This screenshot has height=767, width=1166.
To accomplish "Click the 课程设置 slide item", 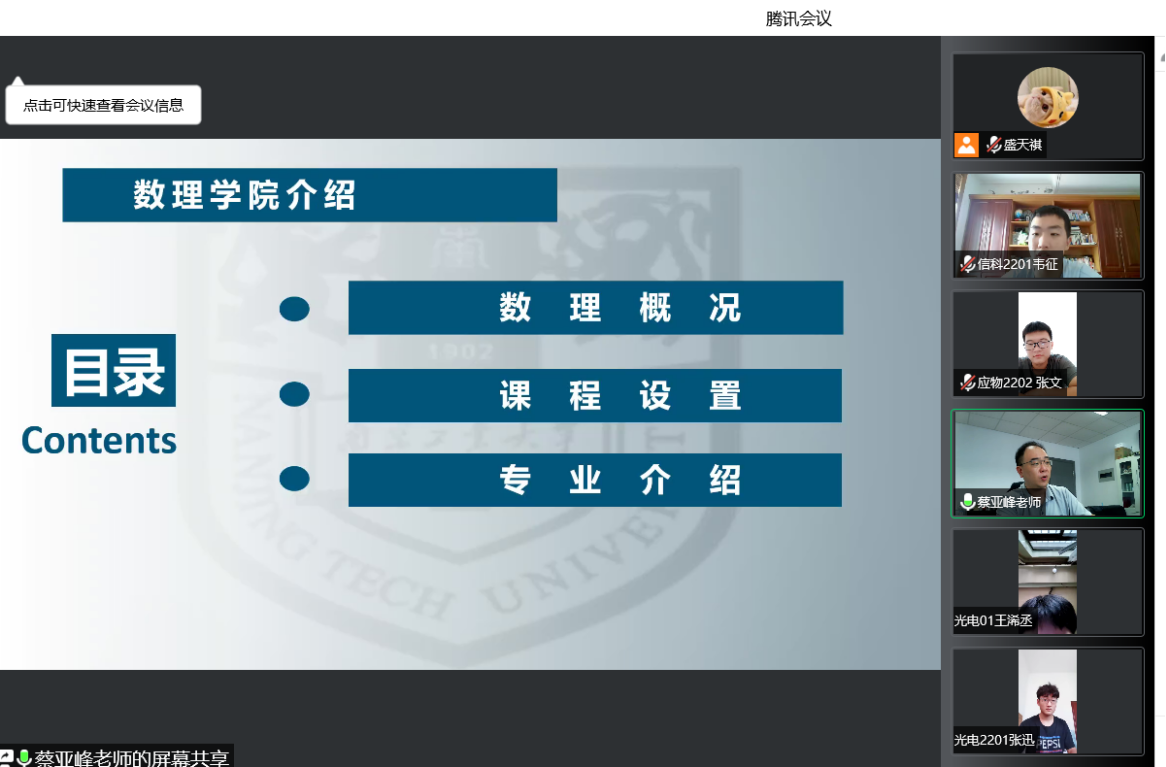I will click(x=595, y=396).
